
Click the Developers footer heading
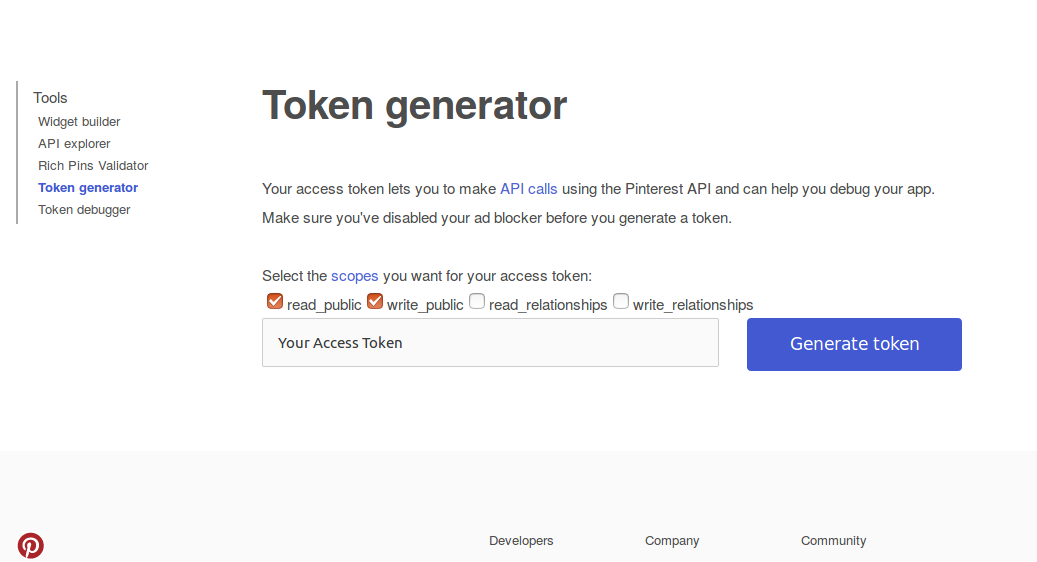click(521, 541)
